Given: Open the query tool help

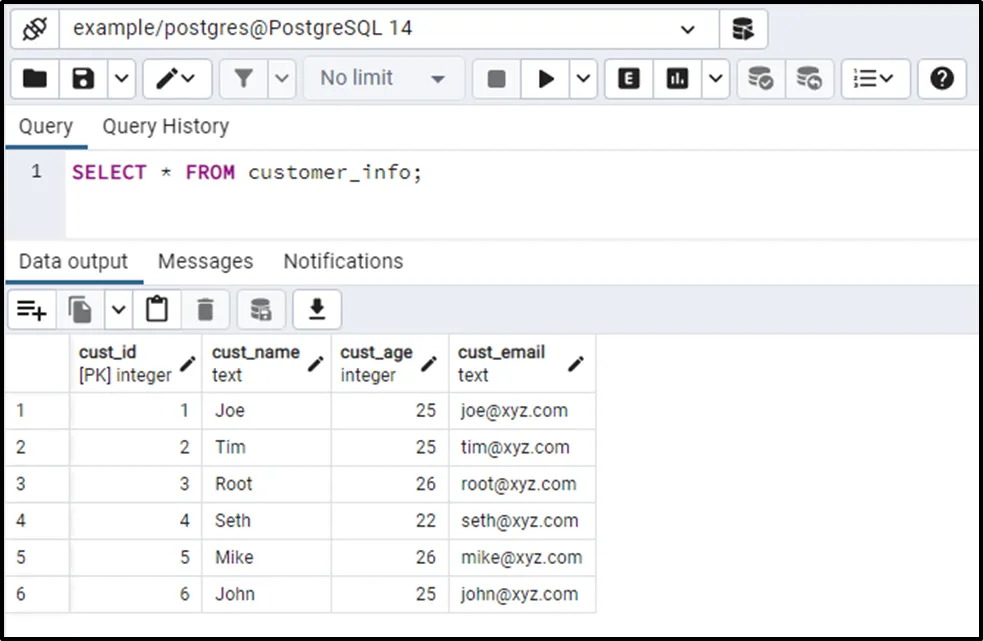Looking at the screenshot, I should coord(941,78).
